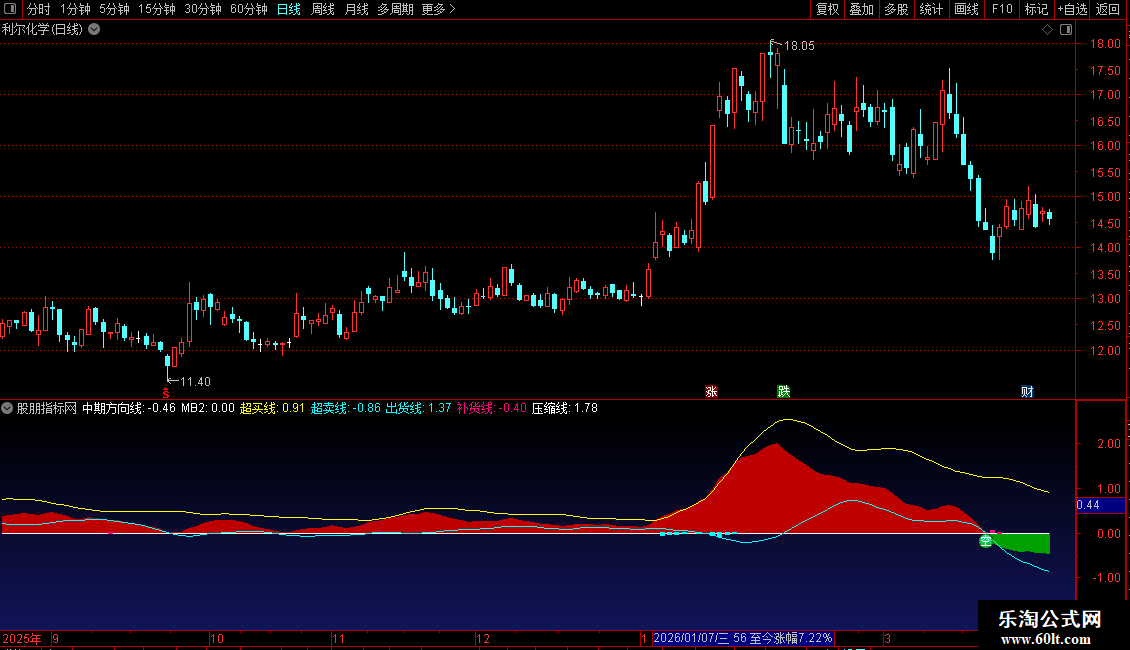This screenshot has width=1130, height=650.
Task: Click month 10 on the time axis
Action: (217, 638)
